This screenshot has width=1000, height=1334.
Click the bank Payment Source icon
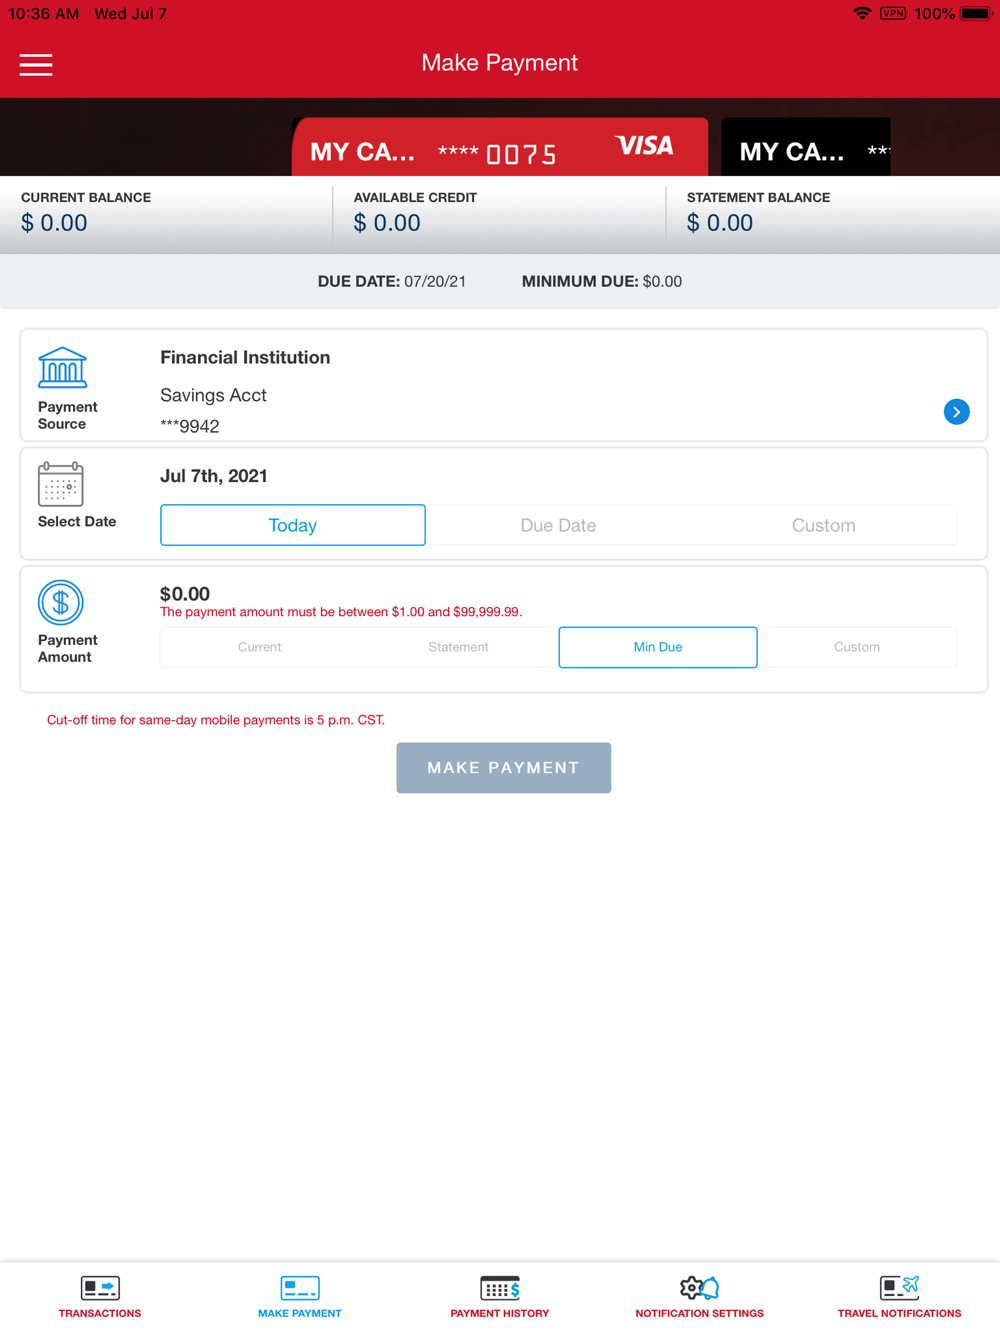pos(62,368)
